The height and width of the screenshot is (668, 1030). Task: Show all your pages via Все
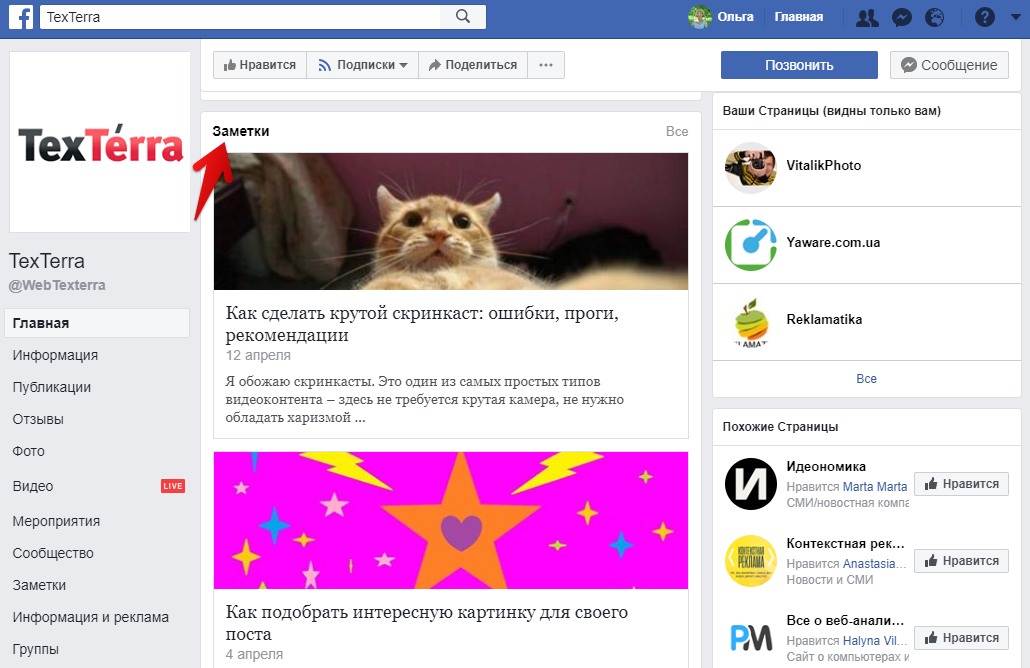tap(866, 379)
